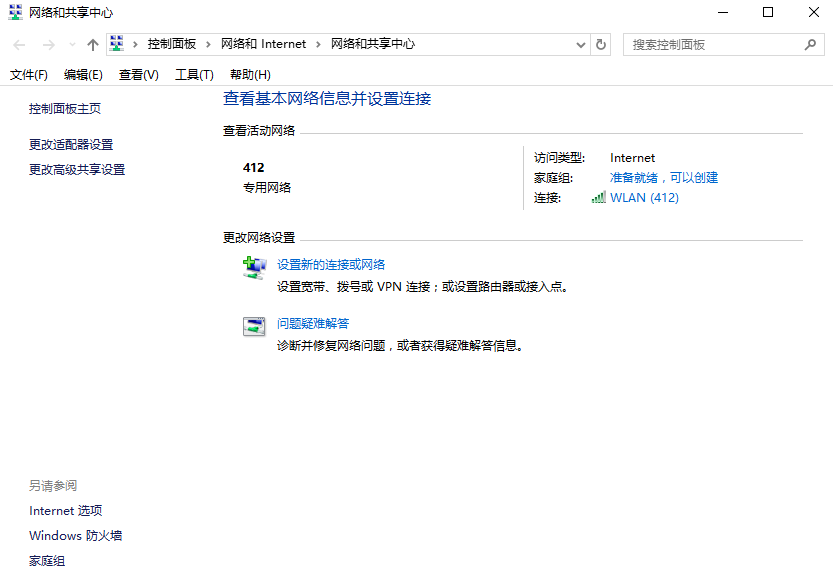This screenshot has height=587, width=833.
Task: Open the 编辑(E) menu
Action: [83, 75]
